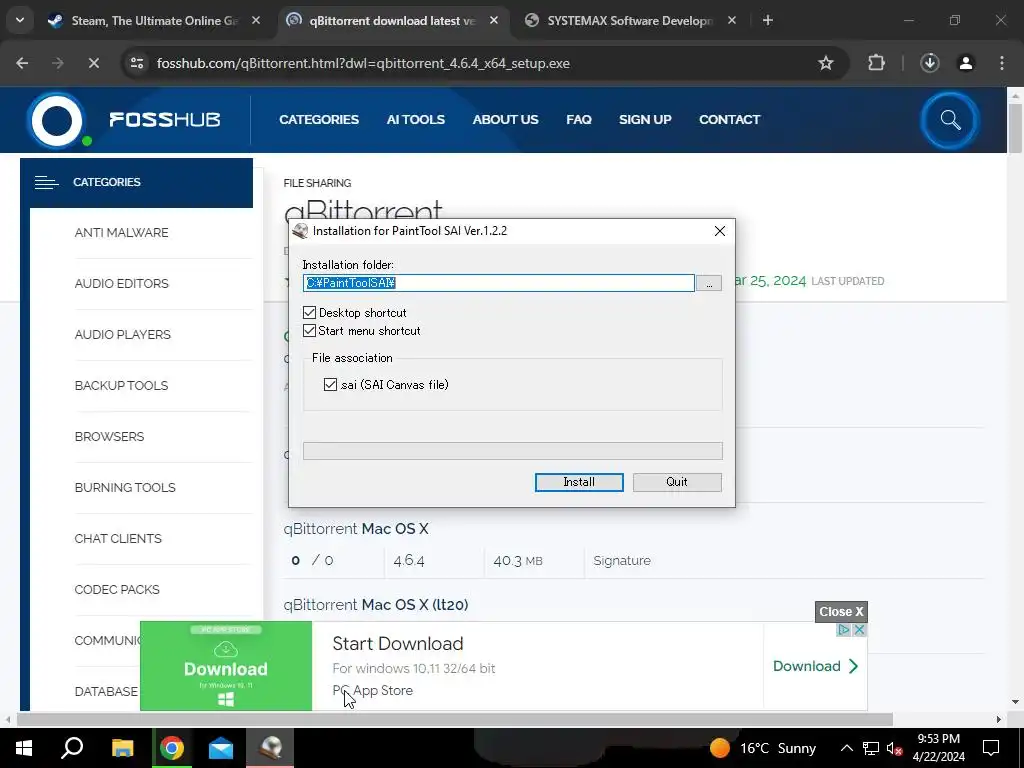Viewport: 1024px width, 768px height.
Task: Open the CONTACT menu item
Action: 729,120
